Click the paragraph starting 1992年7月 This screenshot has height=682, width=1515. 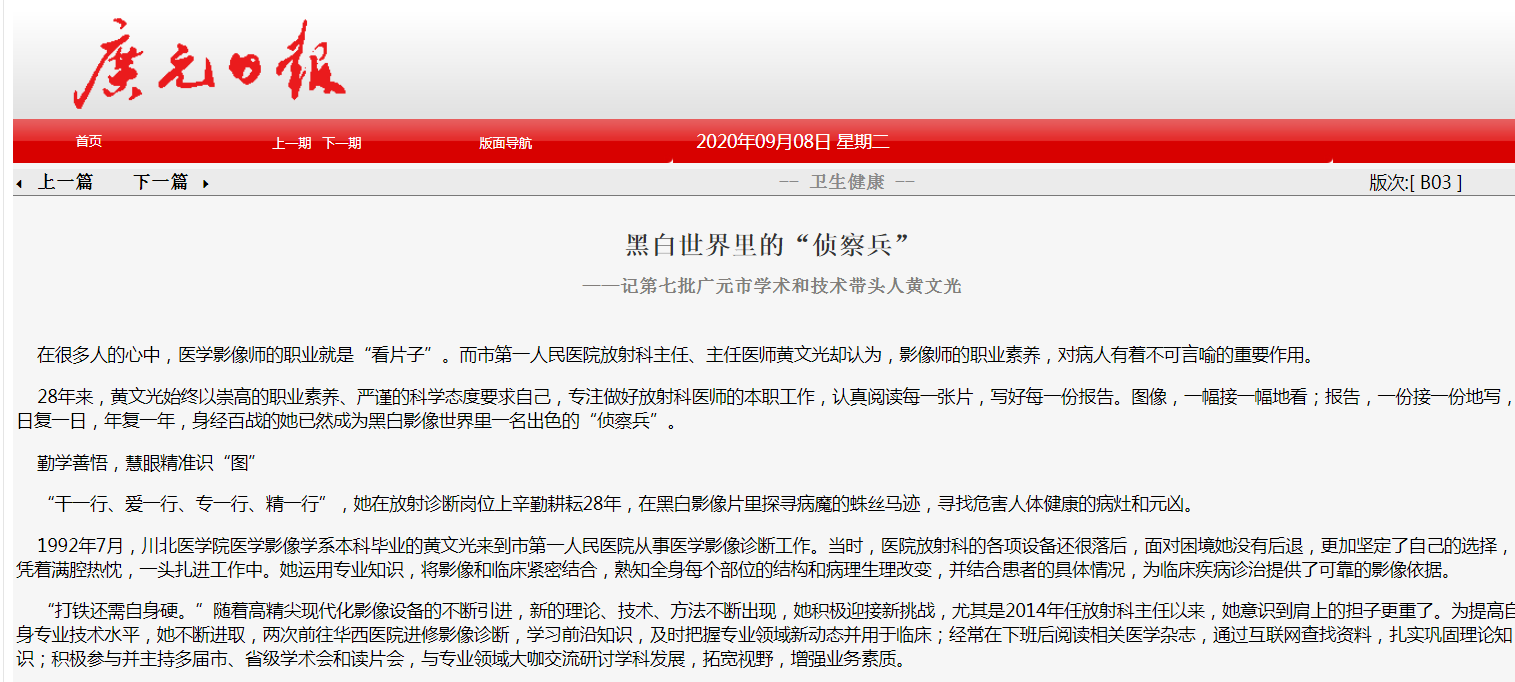click(x=760, y=558)
